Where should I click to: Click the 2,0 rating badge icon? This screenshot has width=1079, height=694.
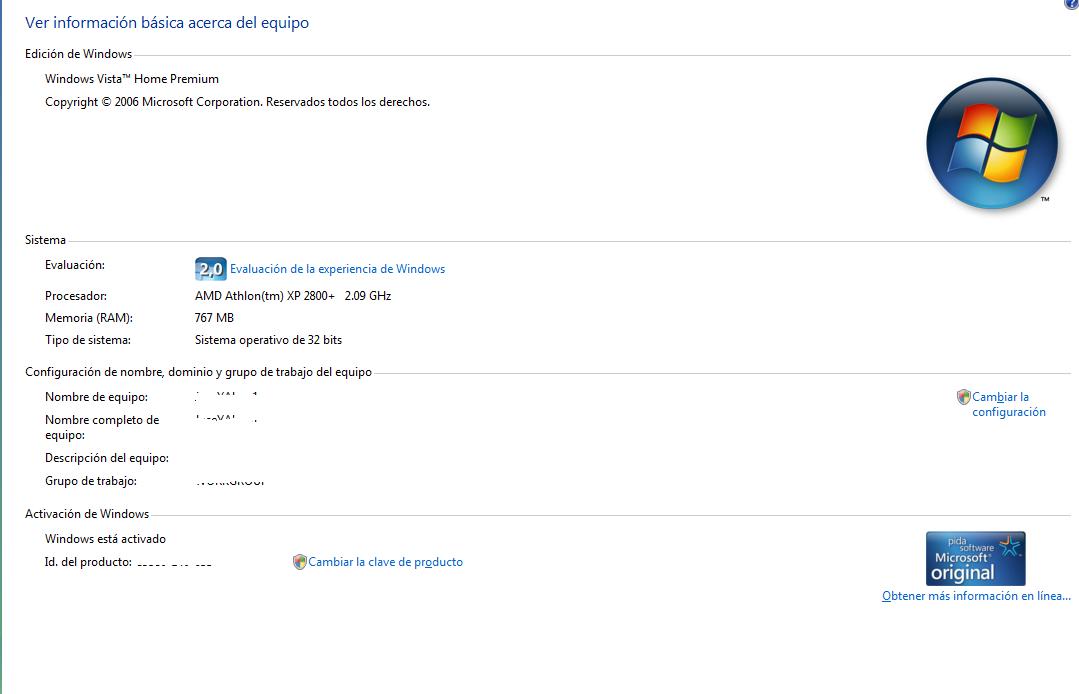211,269
